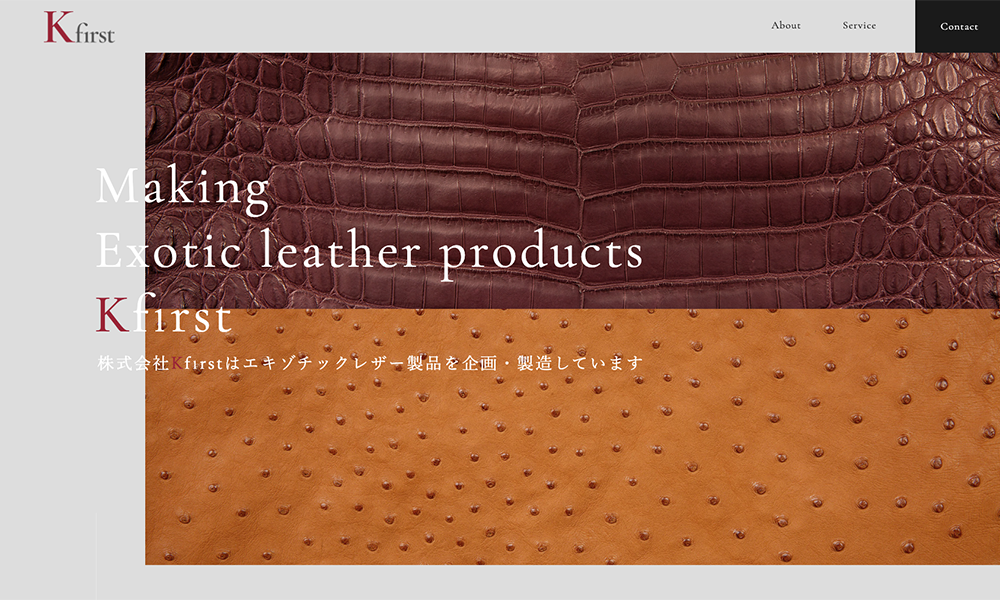
Task: Open the About page
Action: point(786,26)
